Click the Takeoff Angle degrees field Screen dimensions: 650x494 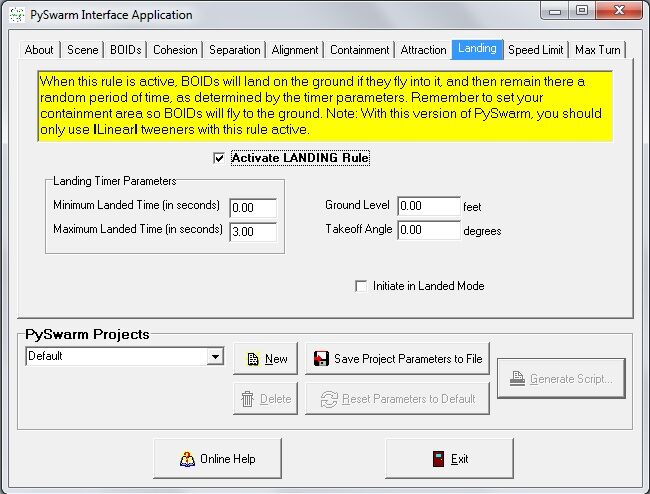pos(429,230)
